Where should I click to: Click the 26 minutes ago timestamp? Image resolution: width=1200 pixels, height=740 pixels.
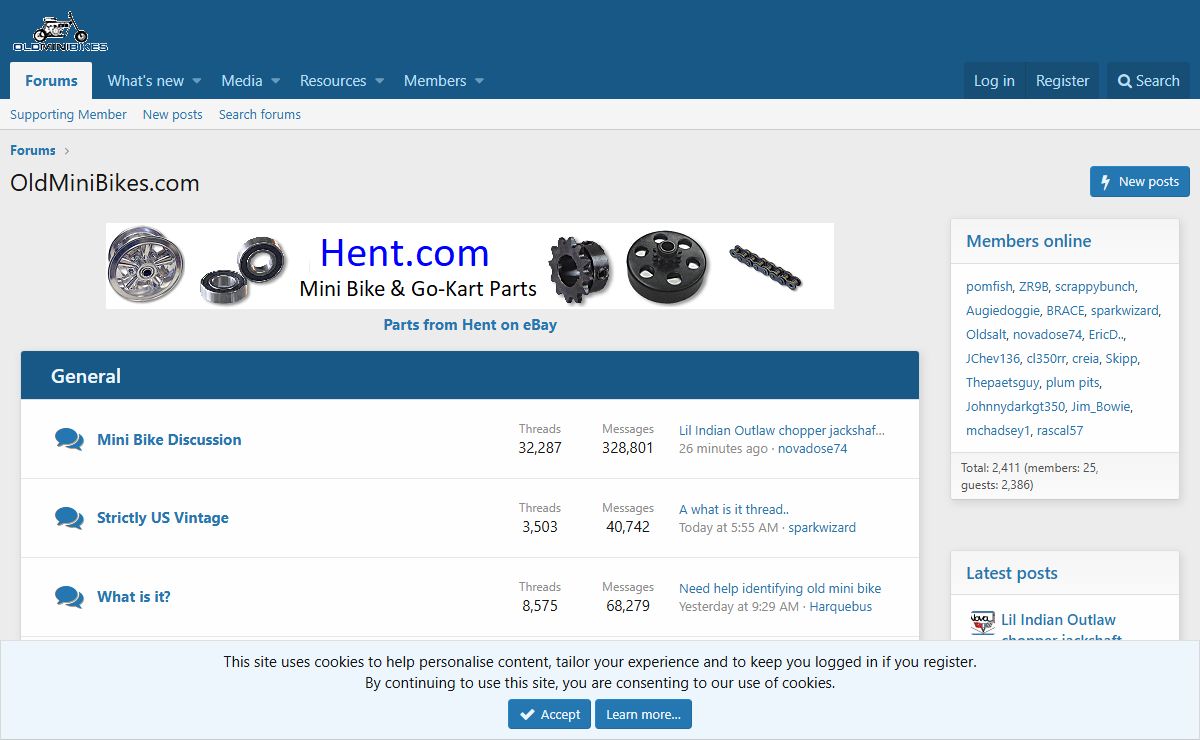[724, 449]
